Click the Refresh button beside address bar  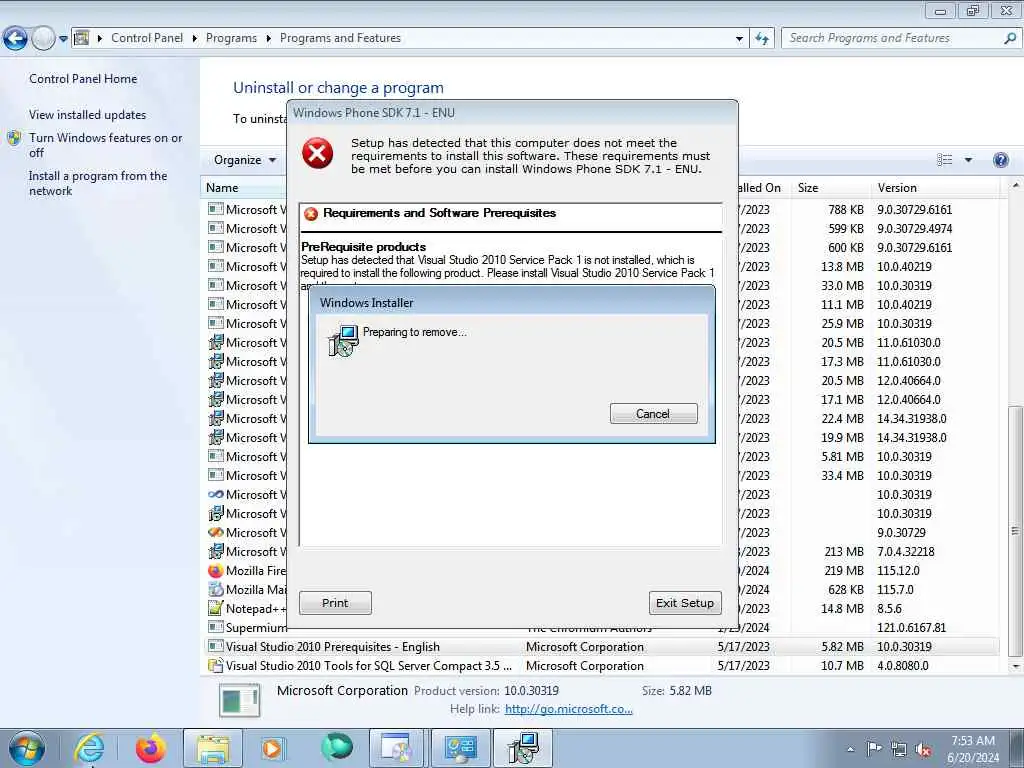[761, 39]
